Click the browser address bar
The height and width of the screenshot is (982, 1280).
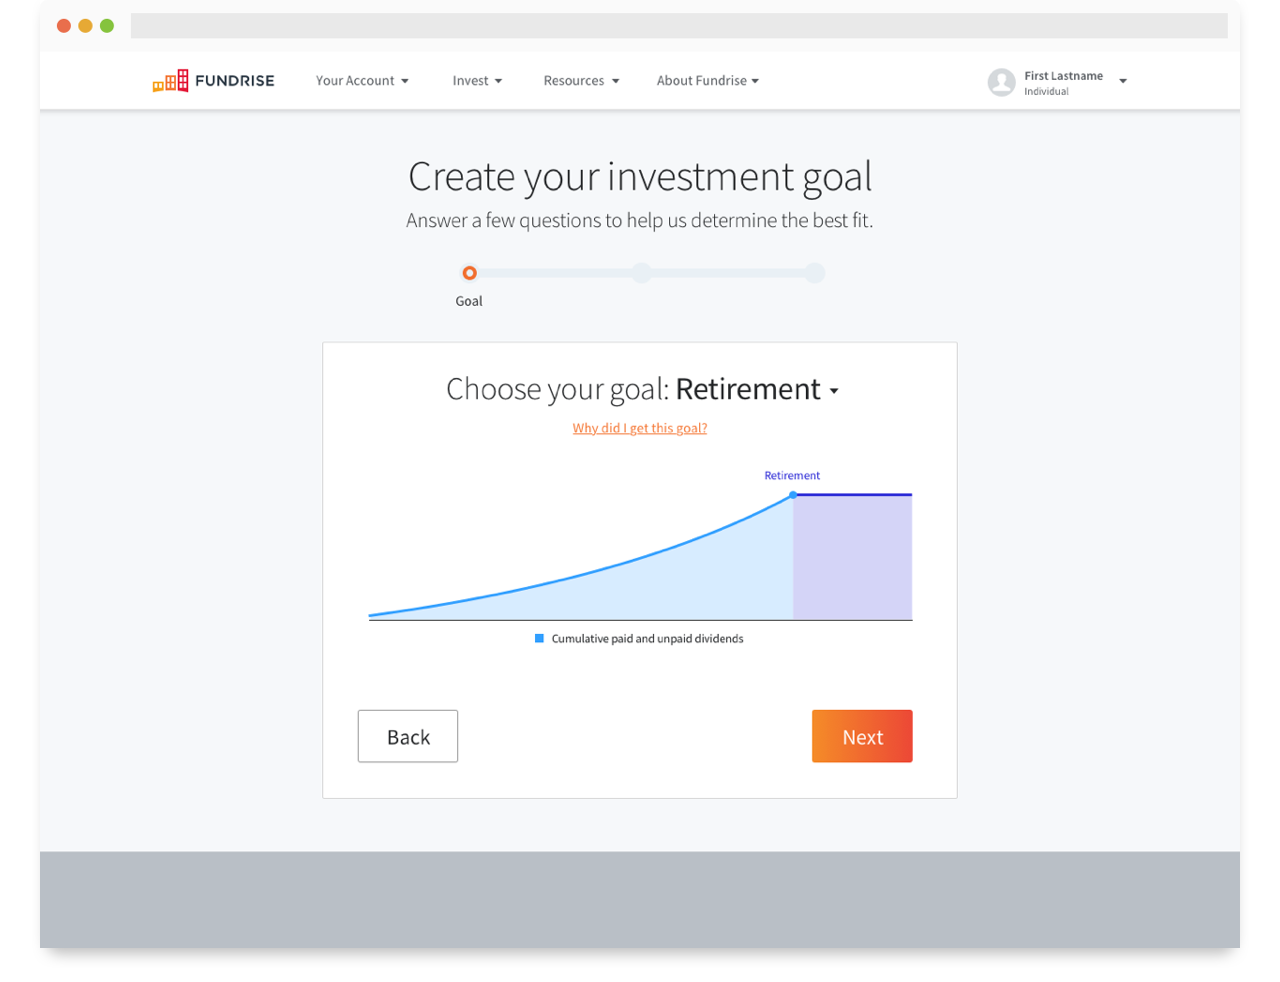coord(679,26)
